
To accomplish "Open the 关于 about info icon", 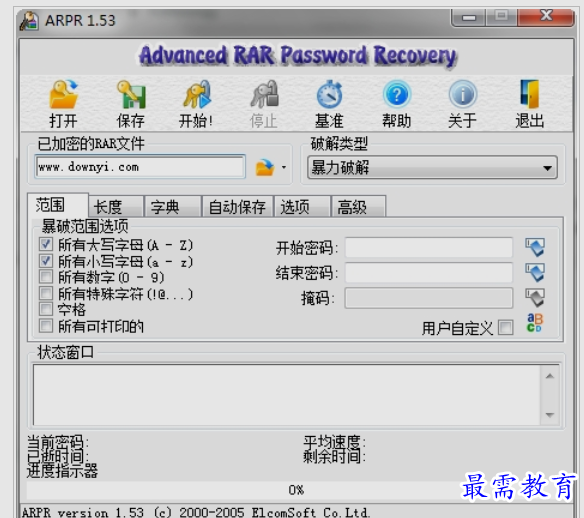I will point(463,95).
